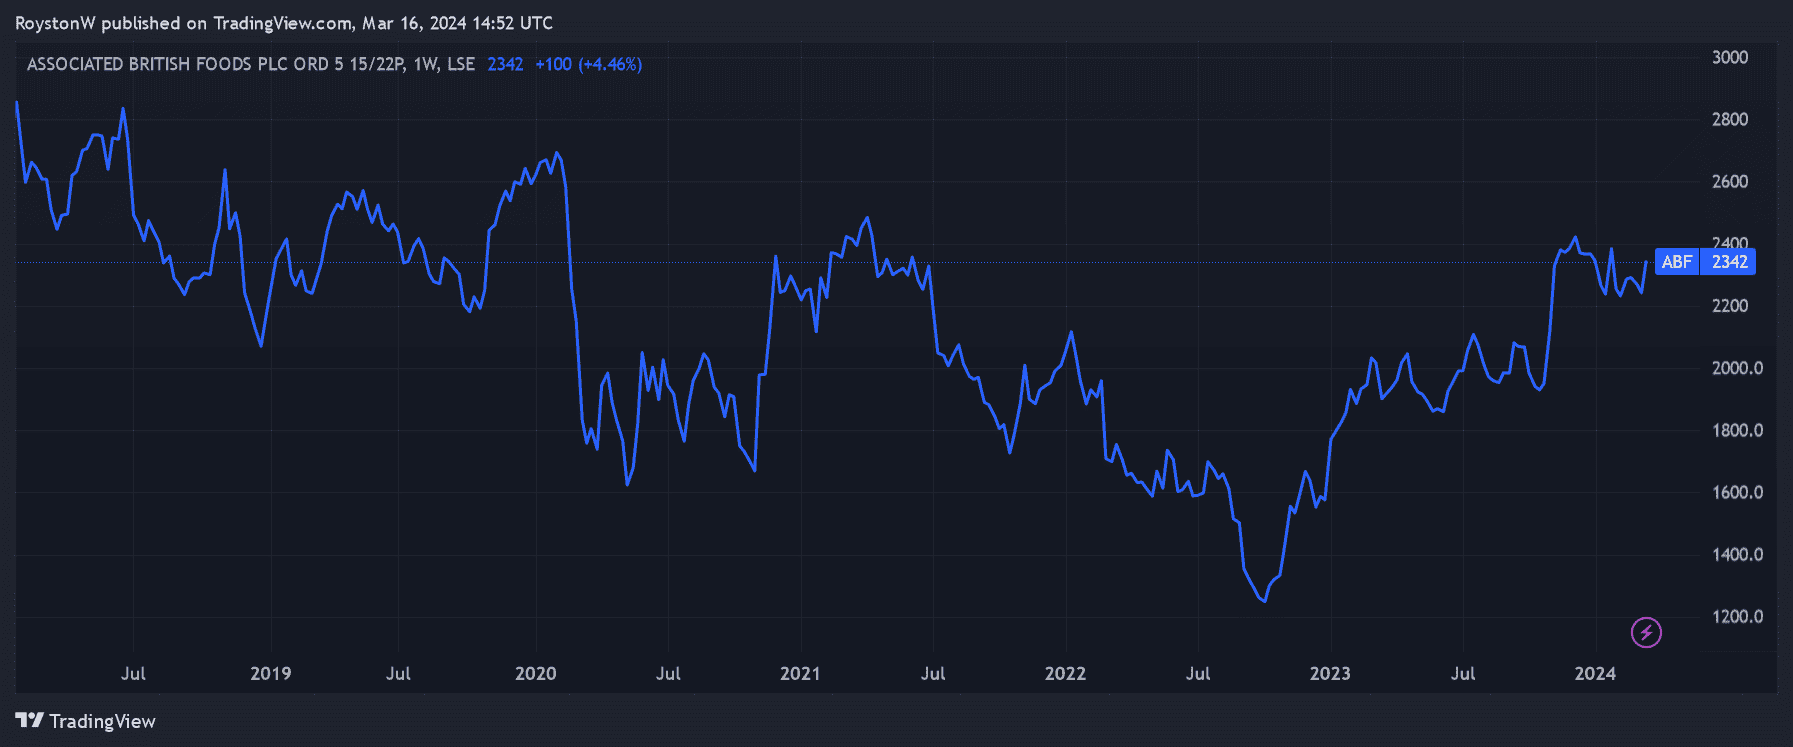Image resolution: width=1793 pixels, height=747 pixels.
Task: Click the 2020 label on time axis
Action: [x=535, y=673]
